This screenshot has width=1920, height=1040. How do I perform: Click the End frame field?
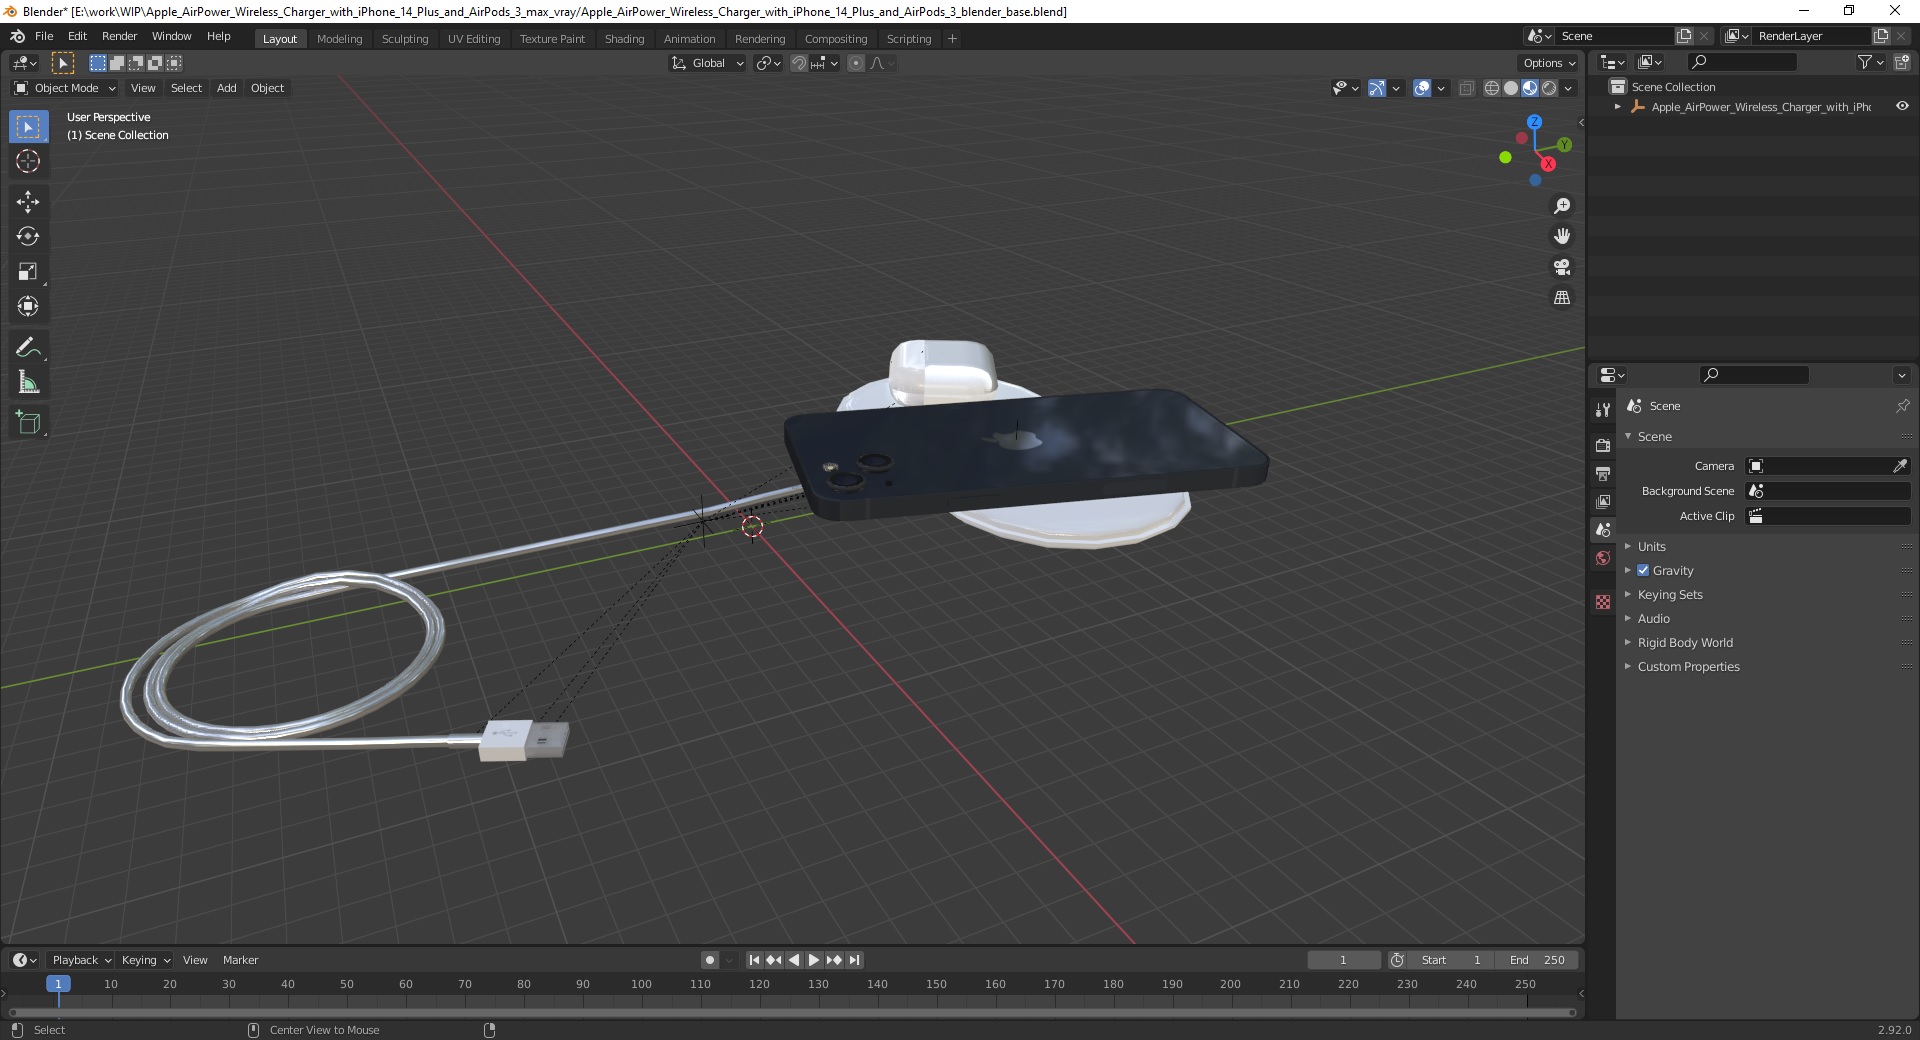click(1537, 960)
